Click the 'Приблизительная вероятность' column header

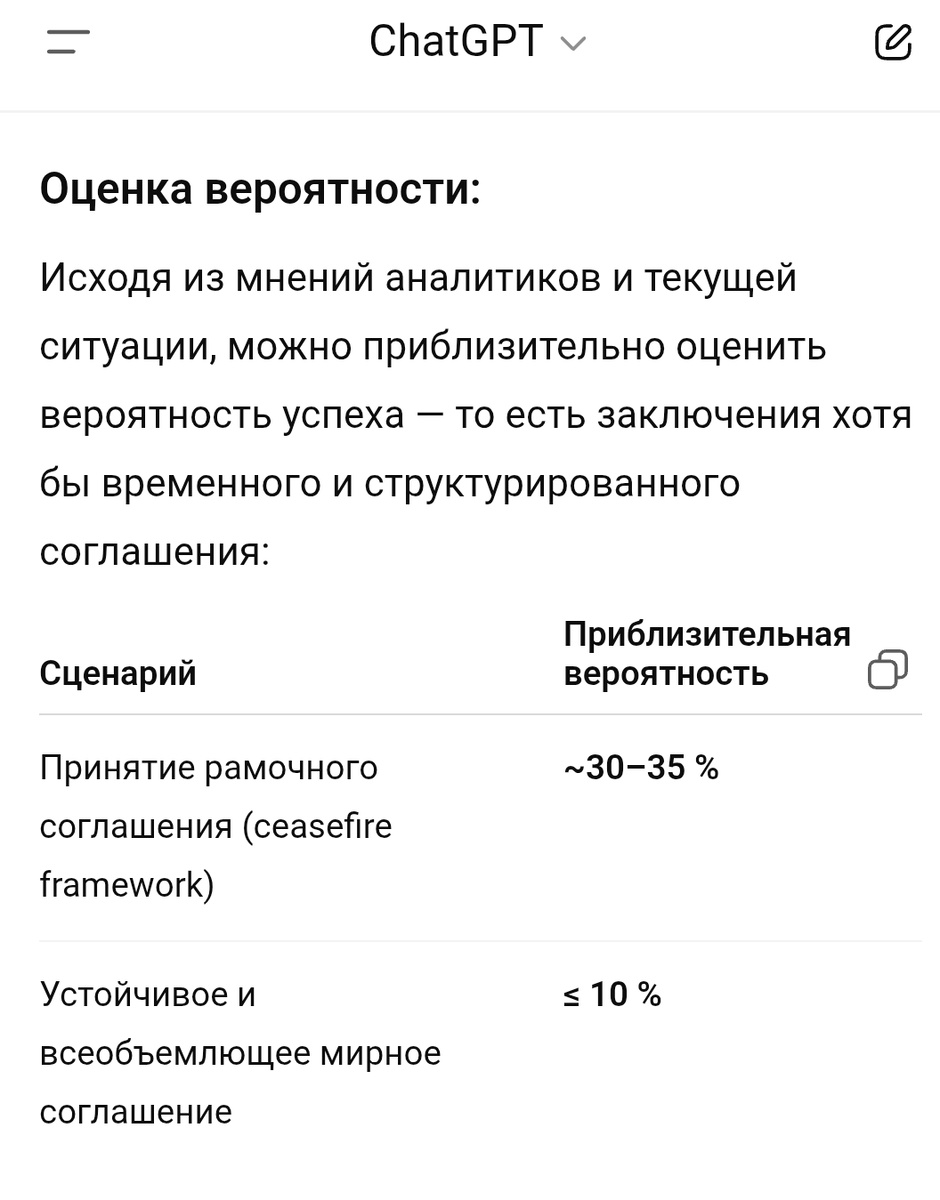pos(706,652)
